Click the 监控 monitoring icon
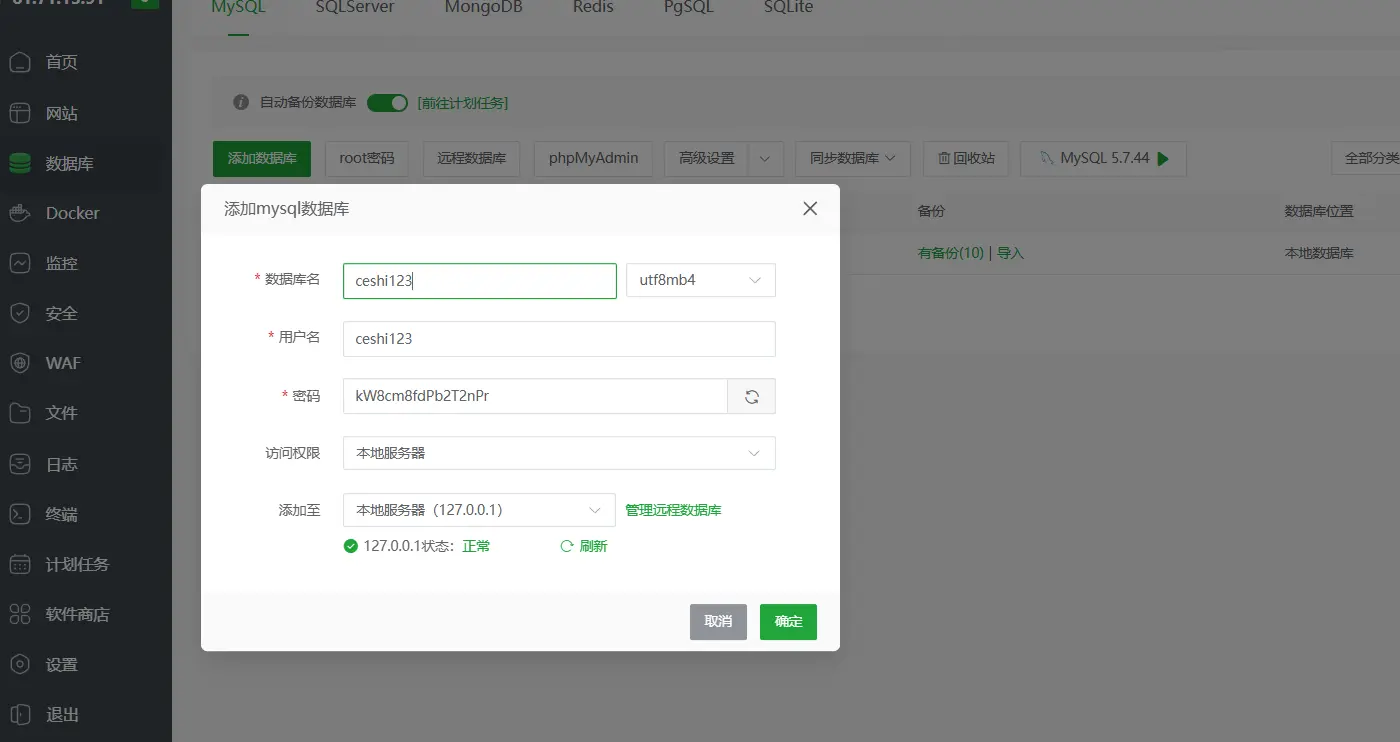The height and width of the screenshot is (742, 1400). tap(20, 263)
